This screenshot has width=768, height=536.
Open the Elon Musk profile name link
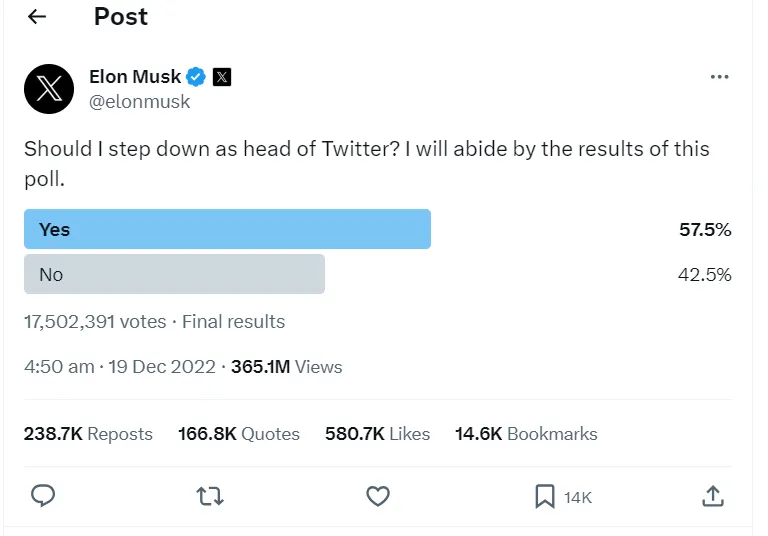tap(135, 77)
